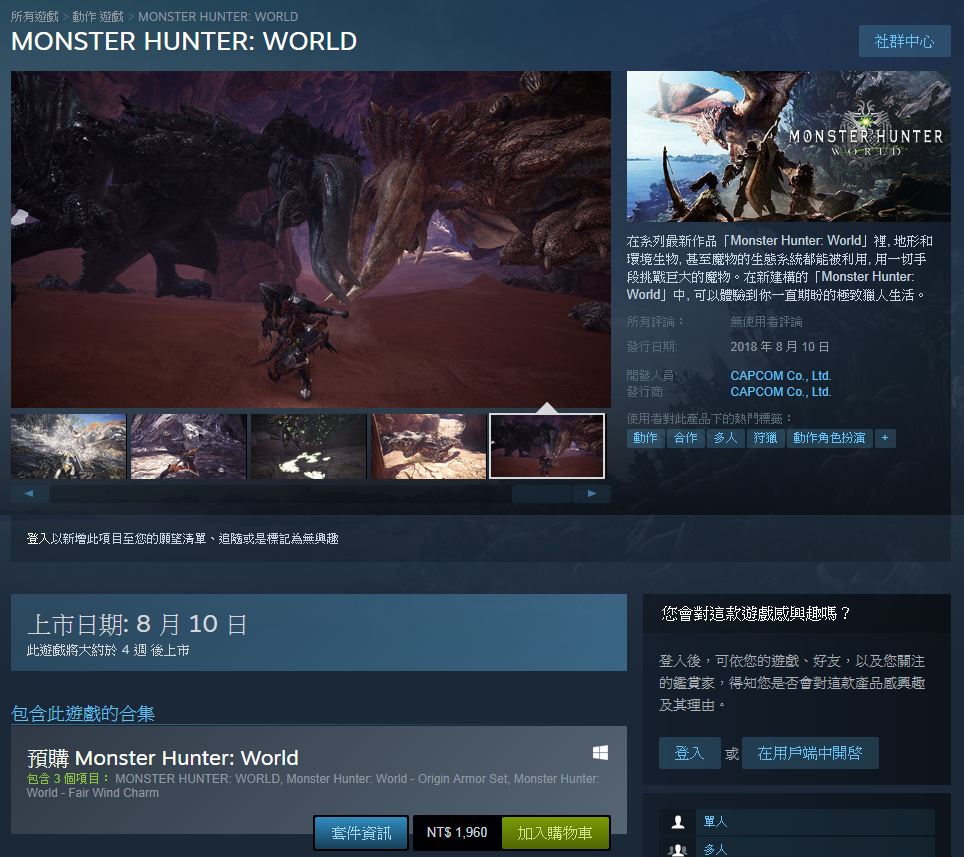This screenshot has height=857, width=964.
Task: Open the 社群中心 community hub button
Action: coord(904,41)
